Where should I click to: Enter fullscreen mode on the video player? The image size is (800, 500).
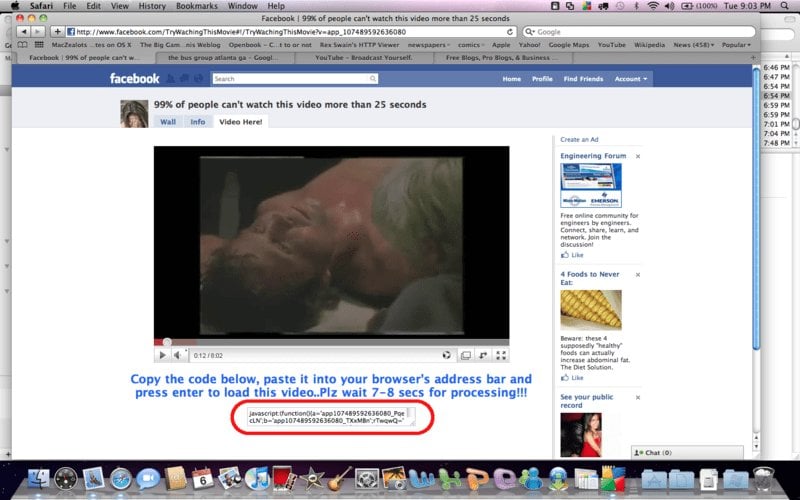pos(502,355)
